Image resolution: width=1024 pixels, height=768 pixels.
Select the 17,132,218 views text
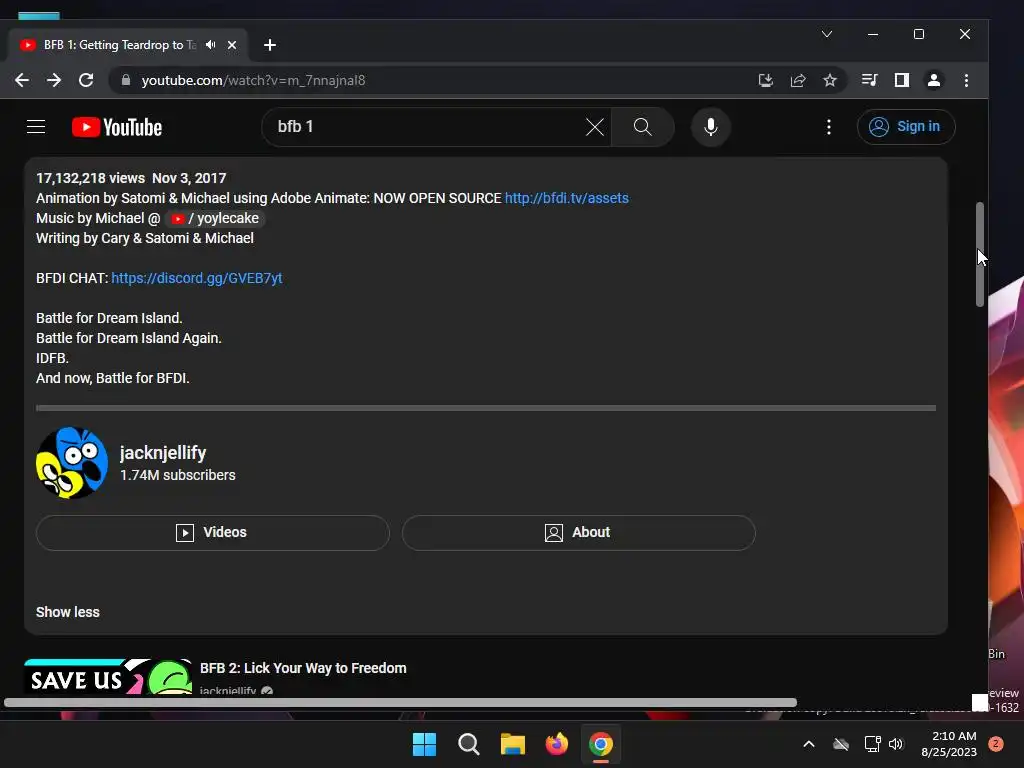(x=90, y=178)
